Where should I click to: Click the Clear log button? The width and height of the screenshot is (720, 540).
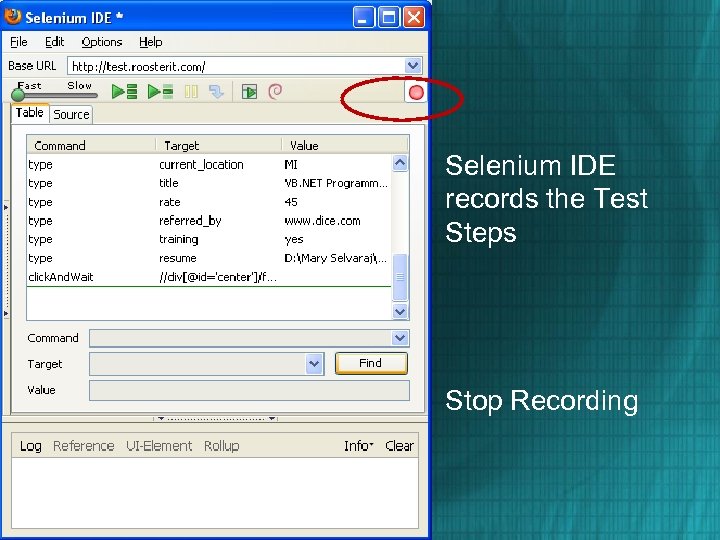click(x=399, y=446)
